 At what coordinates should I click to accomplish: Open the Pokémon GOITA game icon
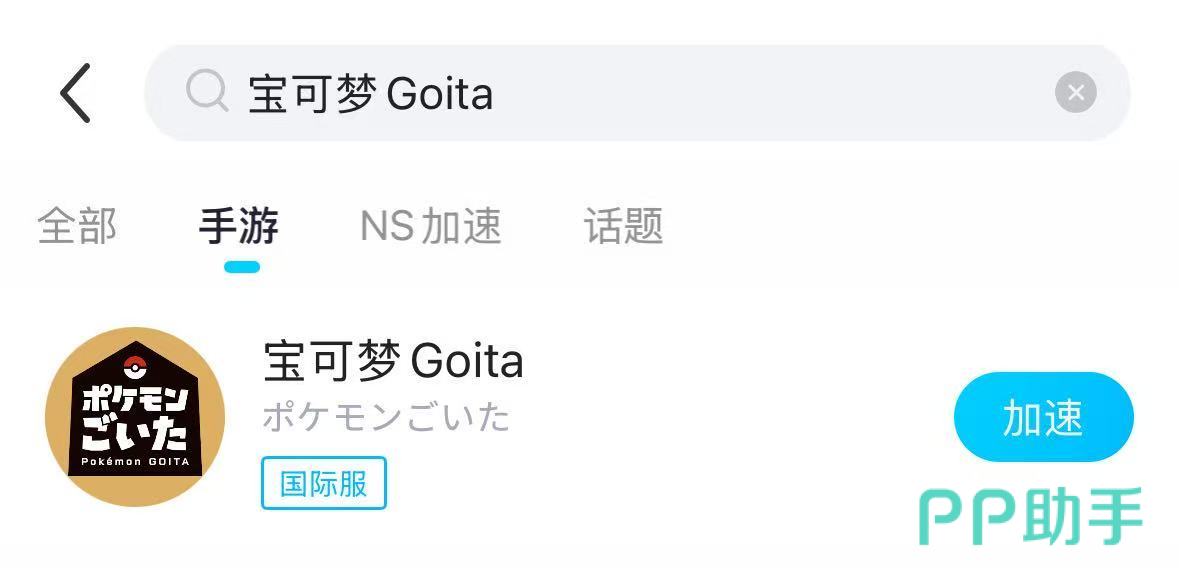[x=135, y=416]
